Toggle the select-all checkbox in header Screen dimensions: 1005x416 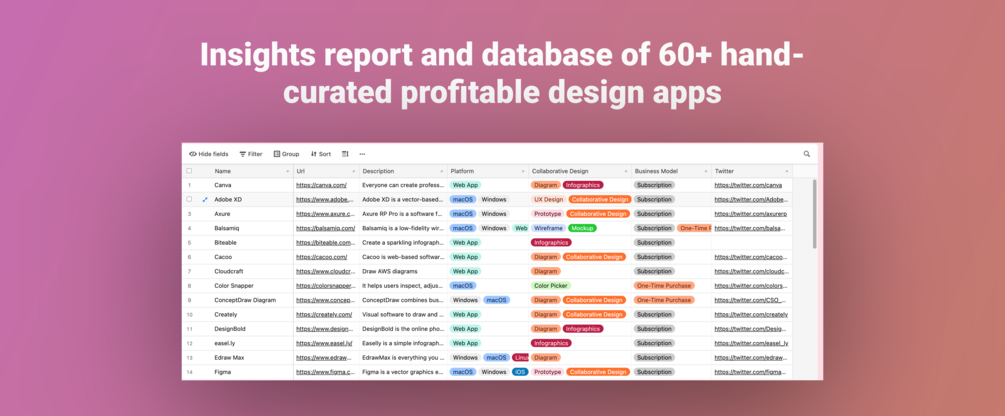189,171
